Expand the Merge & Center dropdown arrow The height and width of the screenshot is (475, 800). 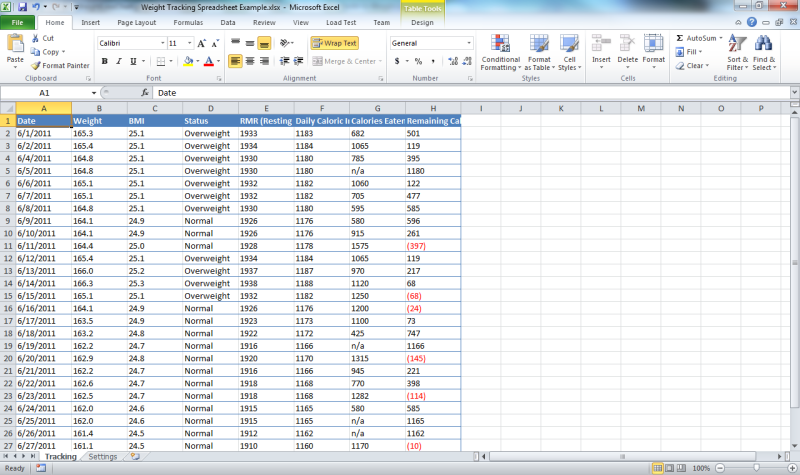[x=380, y=61]
